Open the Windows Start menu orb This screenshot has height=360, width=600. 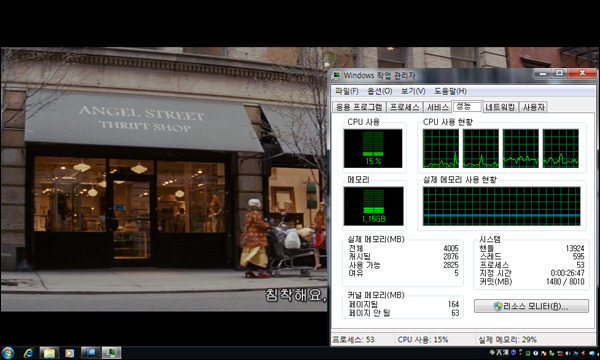[x=8, y=353]
